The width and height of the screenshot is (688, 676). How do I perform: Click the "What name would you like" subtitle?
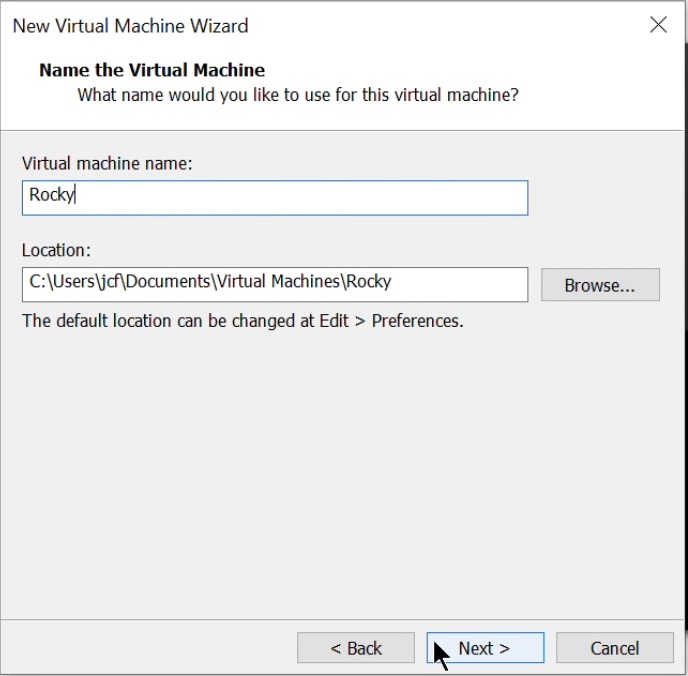coord(298,96)
